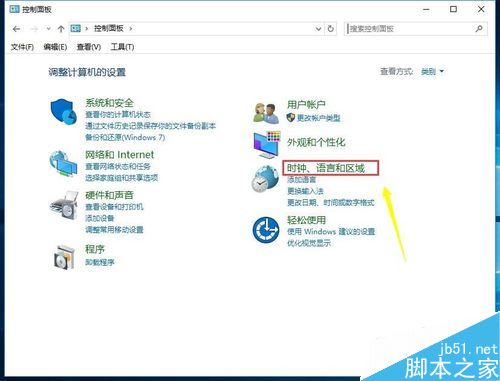Image resolution: width=500 pixels, height=381 pixels.
Task: Expand the chevron before 控制面板 in path
Action: click(x=87, y=29)
